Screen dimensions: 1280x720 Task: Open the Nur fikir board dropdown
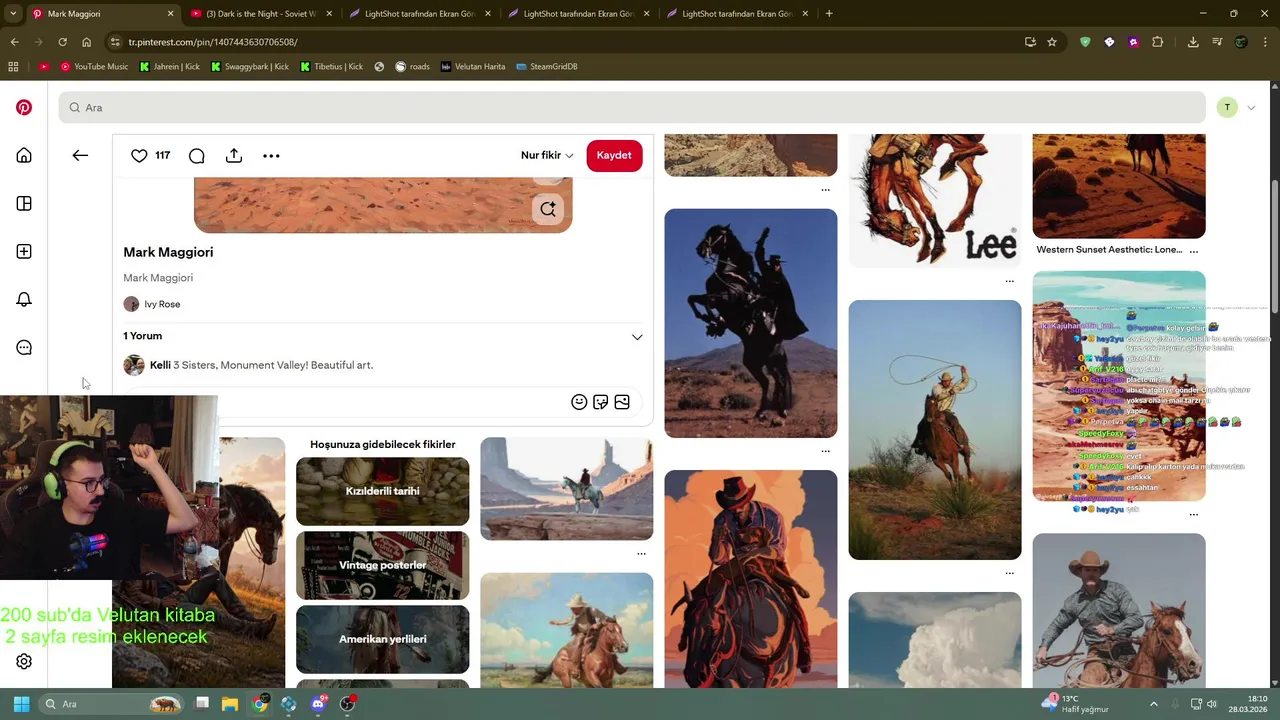(x=547, y=155)
